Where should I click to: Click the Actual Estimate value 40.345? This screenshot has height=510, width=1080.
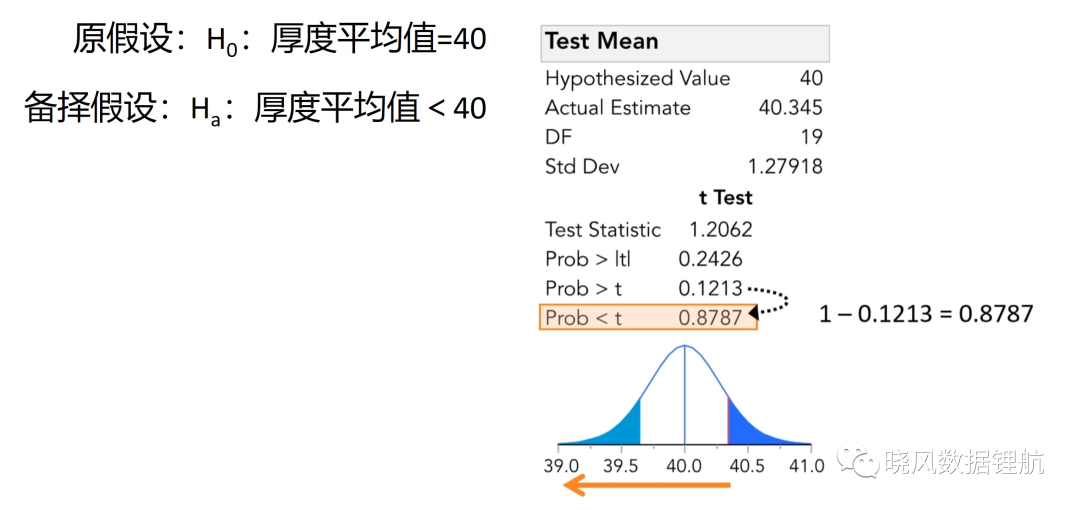tap(791, 108)
